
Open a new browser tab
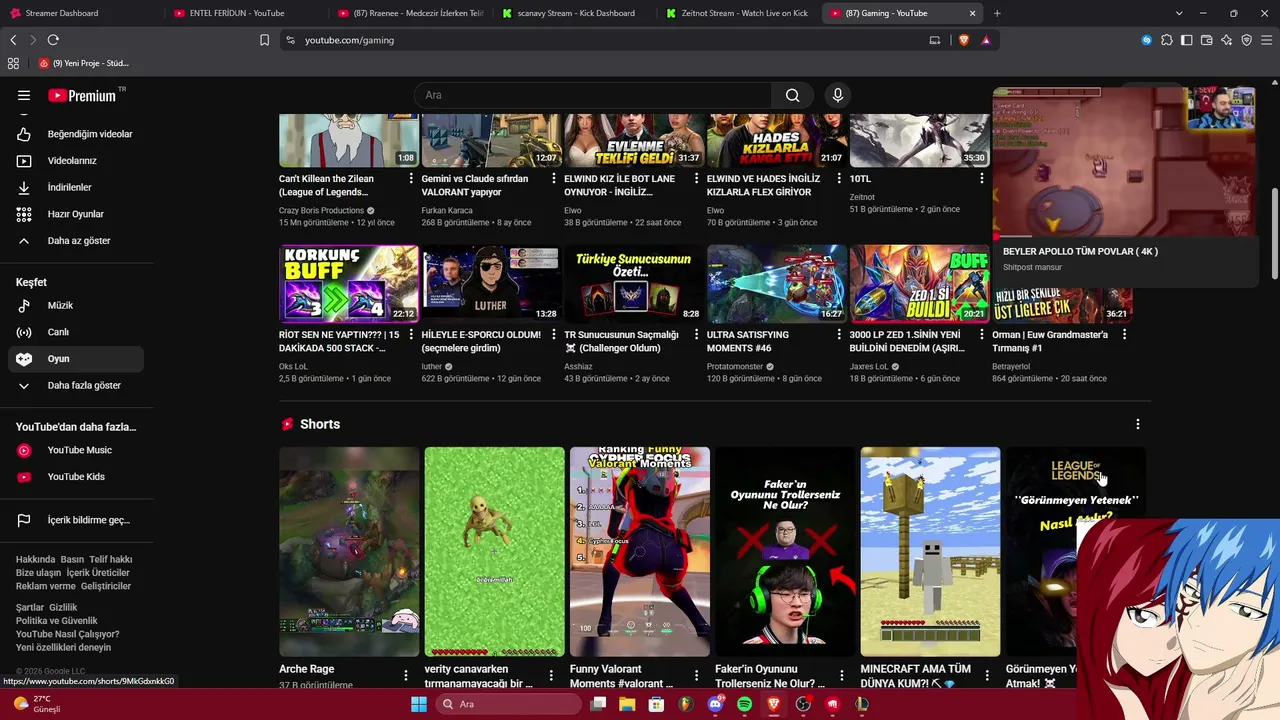click(997, 13)
